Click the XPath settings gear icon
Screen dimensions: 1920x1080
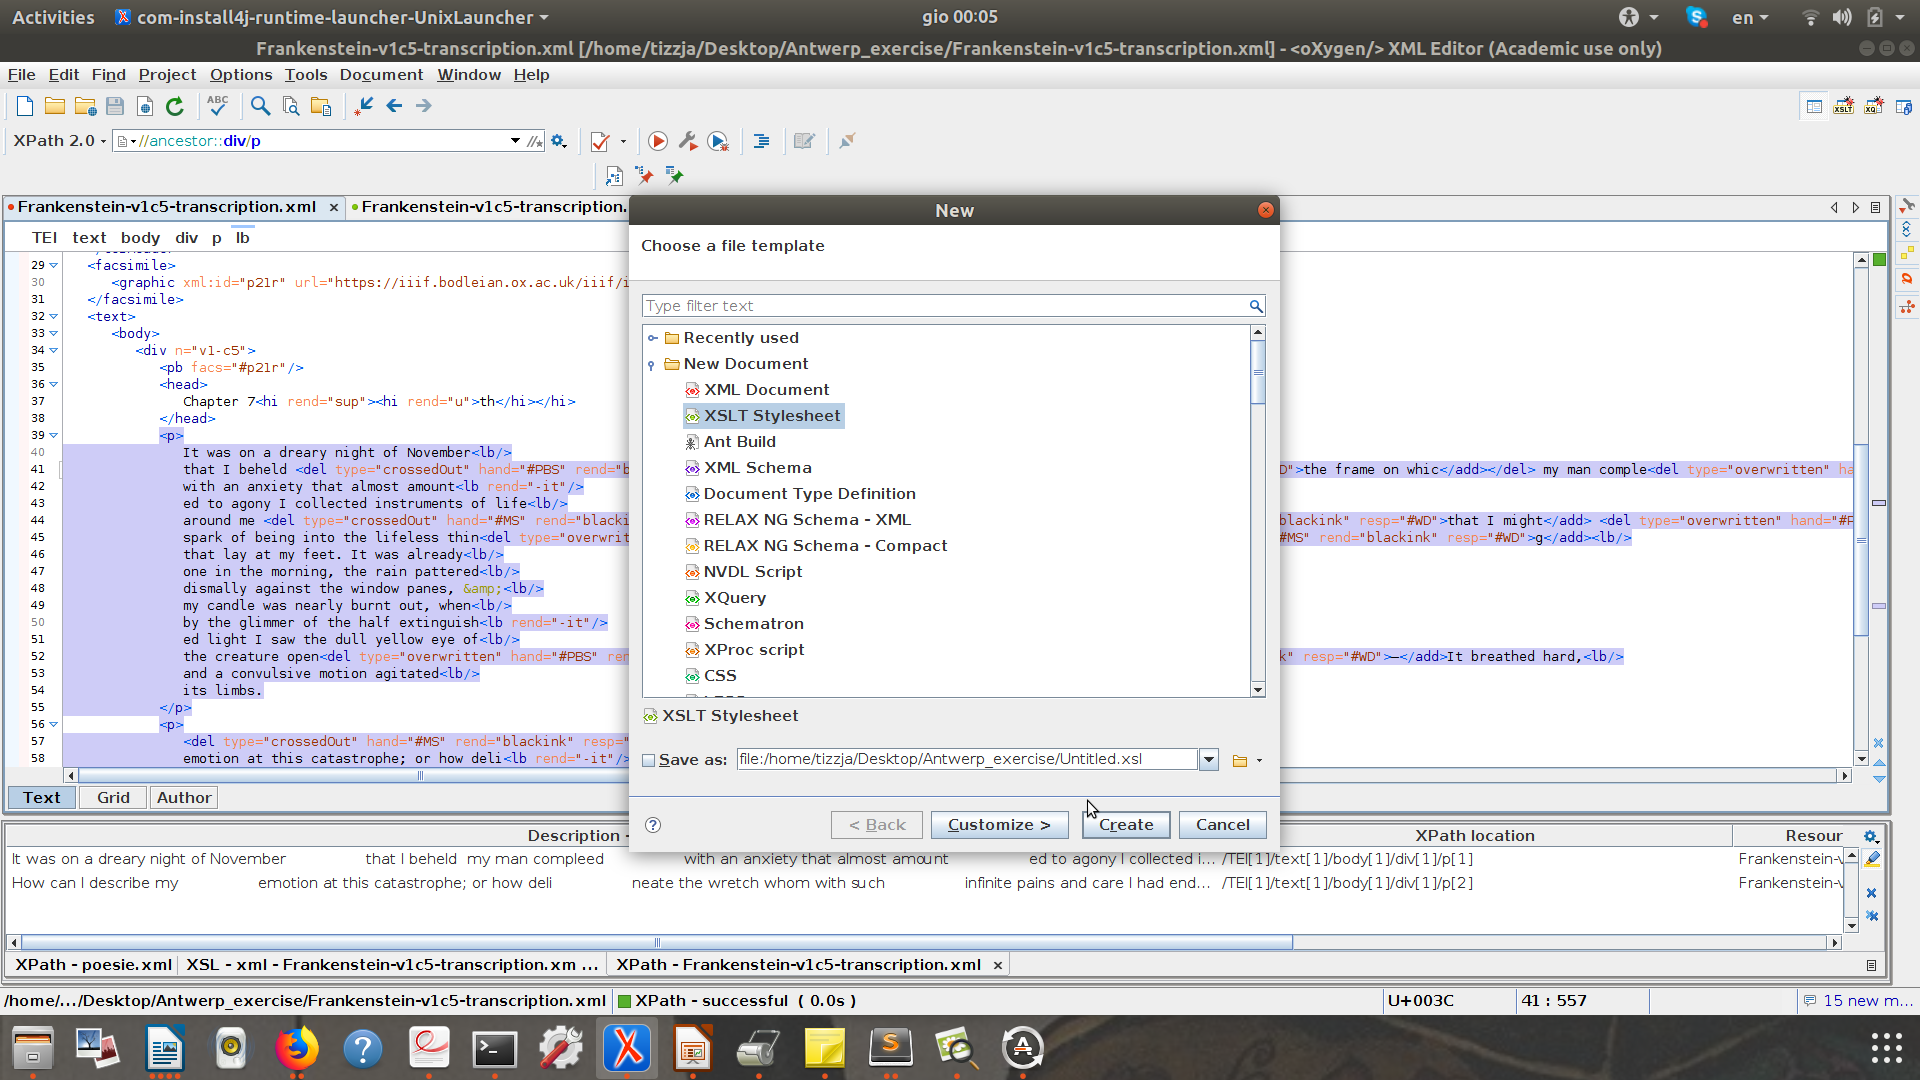(559, 141)
